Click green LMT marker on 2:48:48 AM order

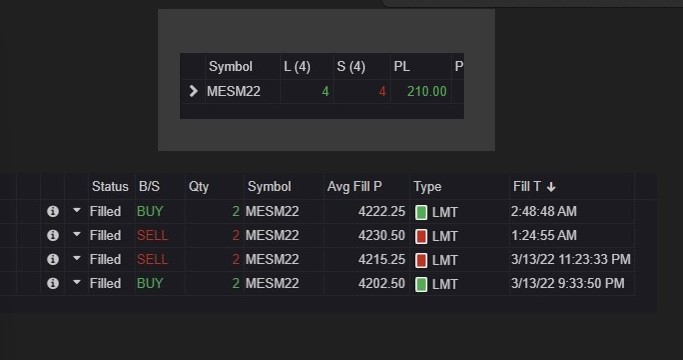[x=421, y=212]
